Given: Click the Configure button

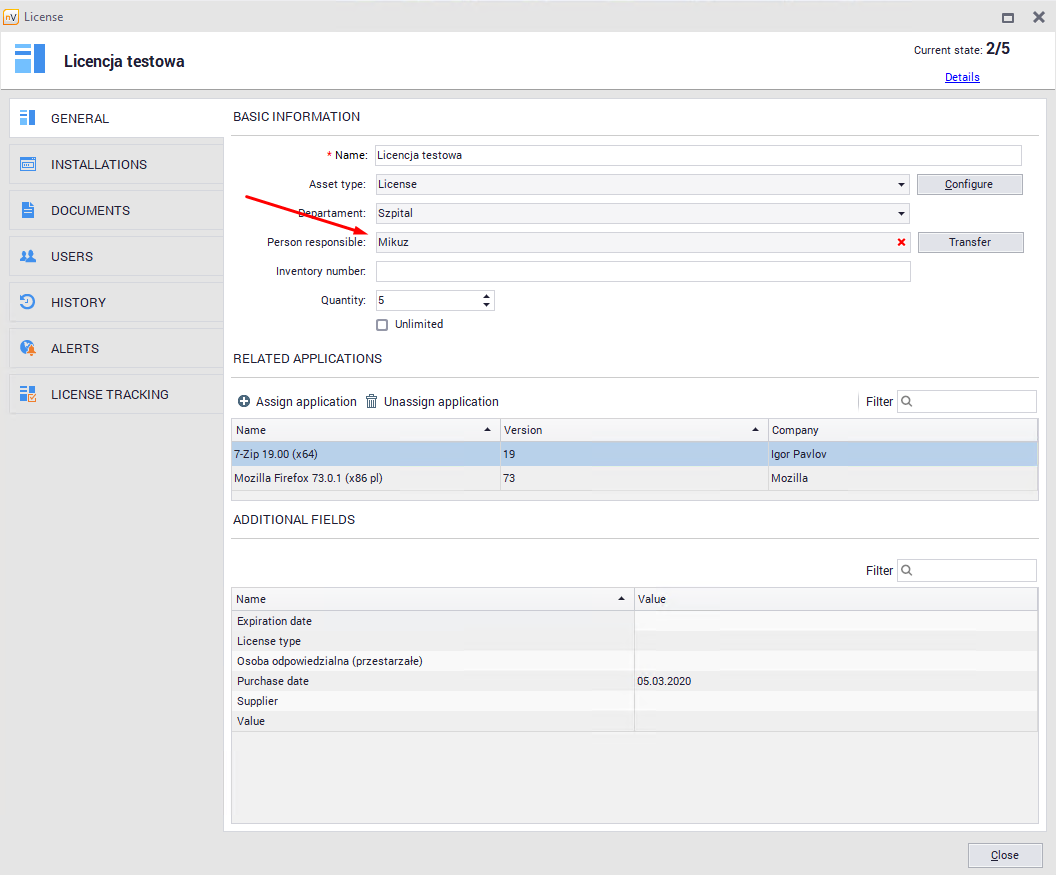Looking at the screenshot, I should (969, 185).
